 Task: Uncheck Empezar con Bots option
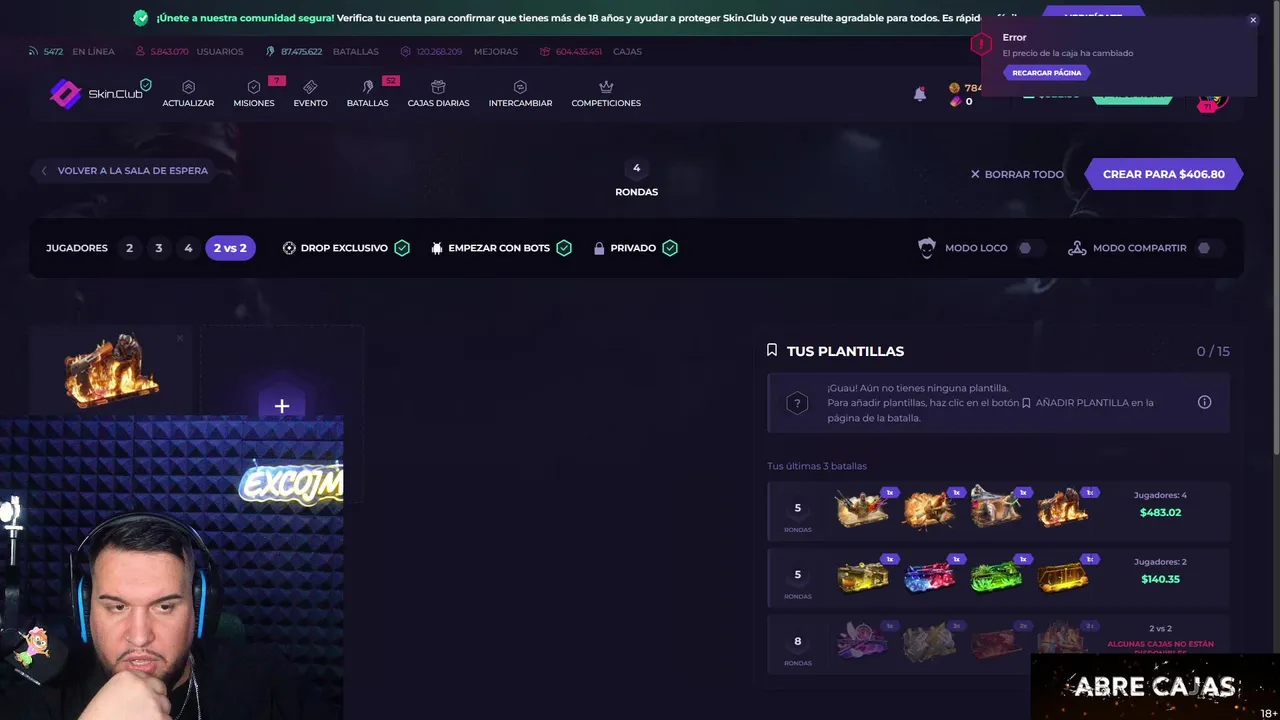(564, 248)
